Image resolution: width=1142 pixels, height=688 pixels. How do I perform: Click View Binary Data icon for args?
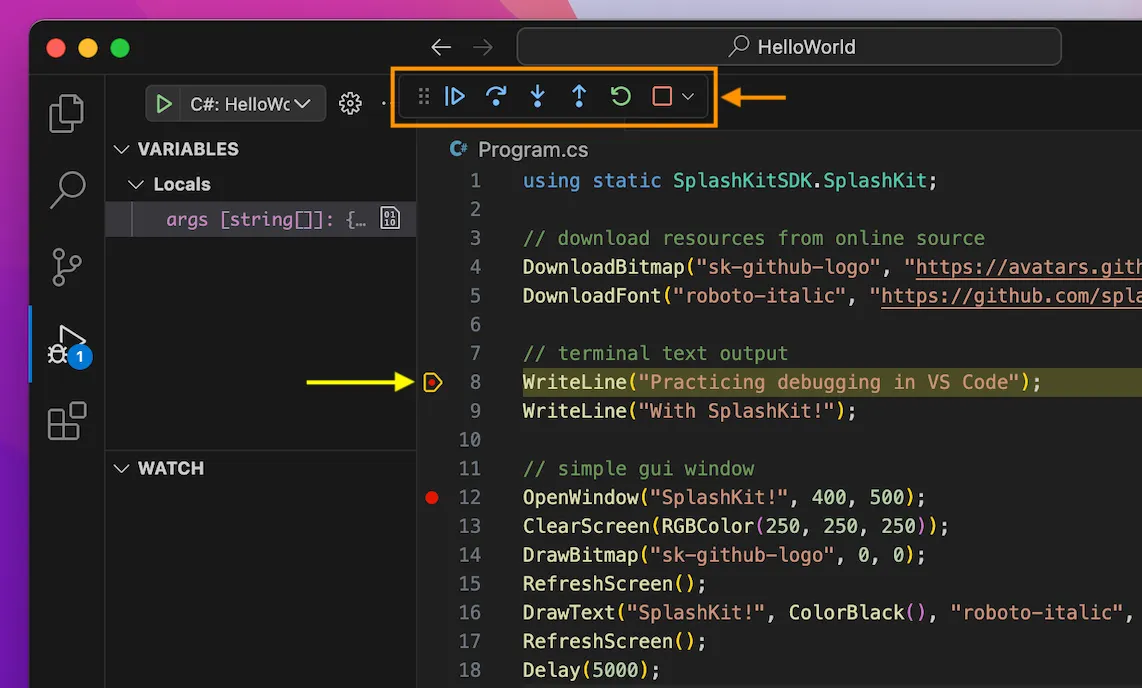(390, 218)
